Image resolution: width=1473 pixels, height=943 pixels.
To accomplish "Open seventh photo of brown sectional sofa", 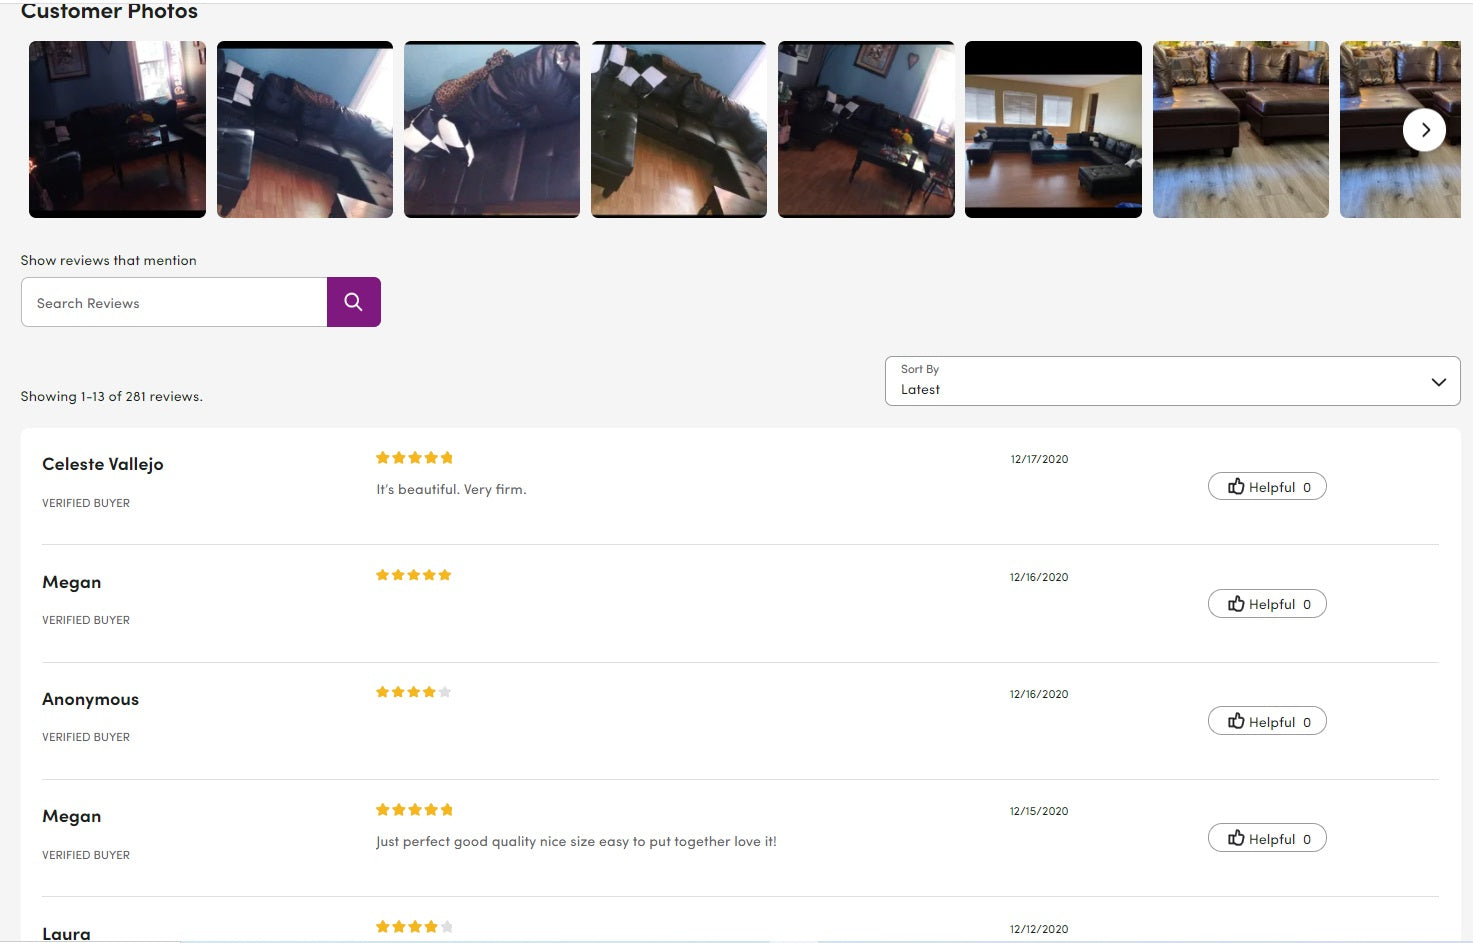I will (x=1241, y=129).
